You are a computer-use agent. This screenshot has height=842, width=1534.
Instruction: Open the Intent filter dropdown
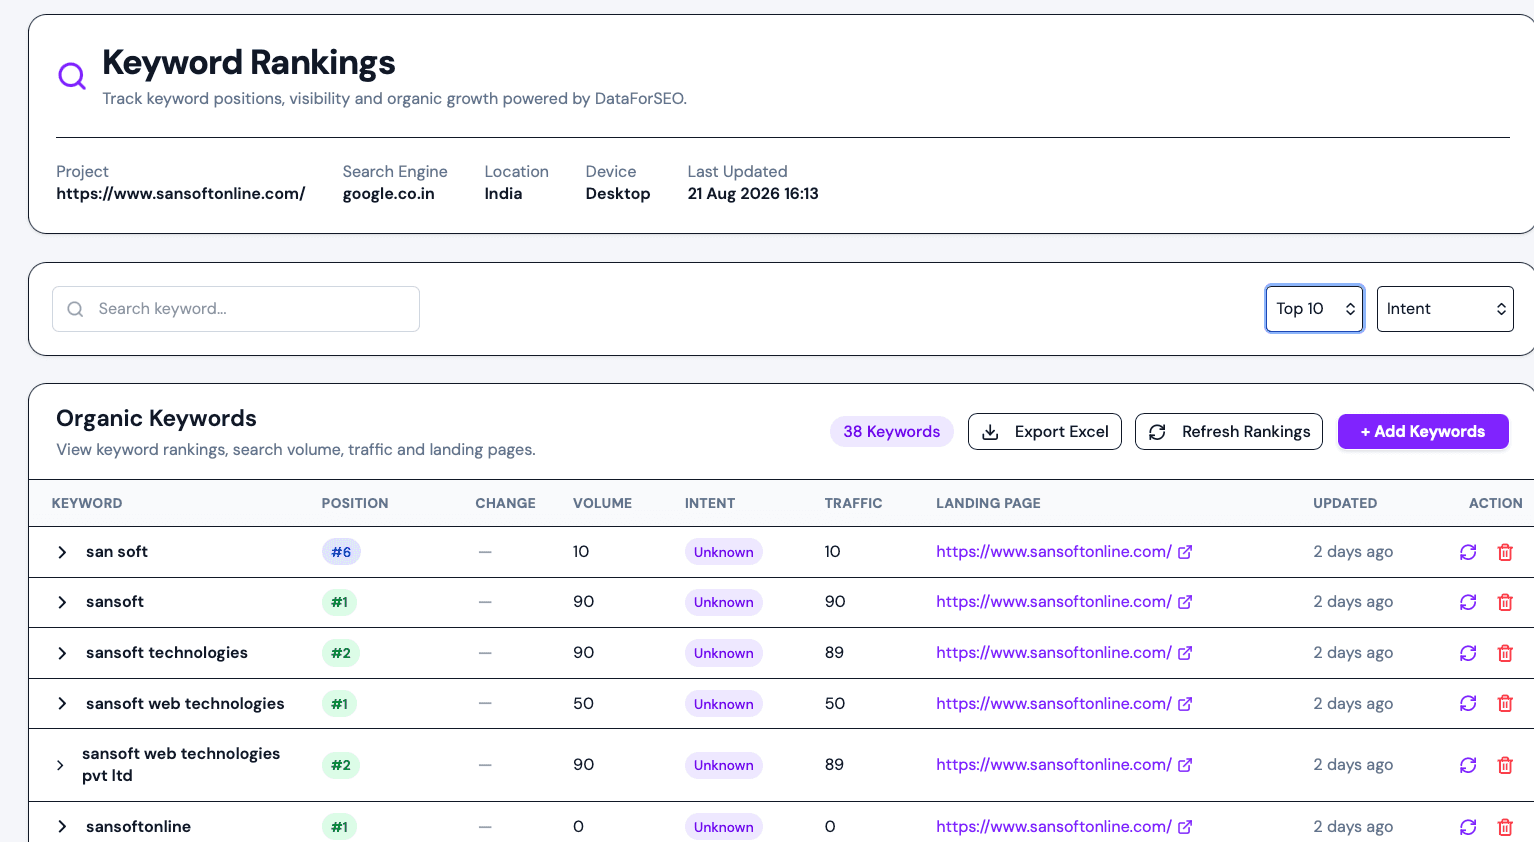click(1445, 309)
